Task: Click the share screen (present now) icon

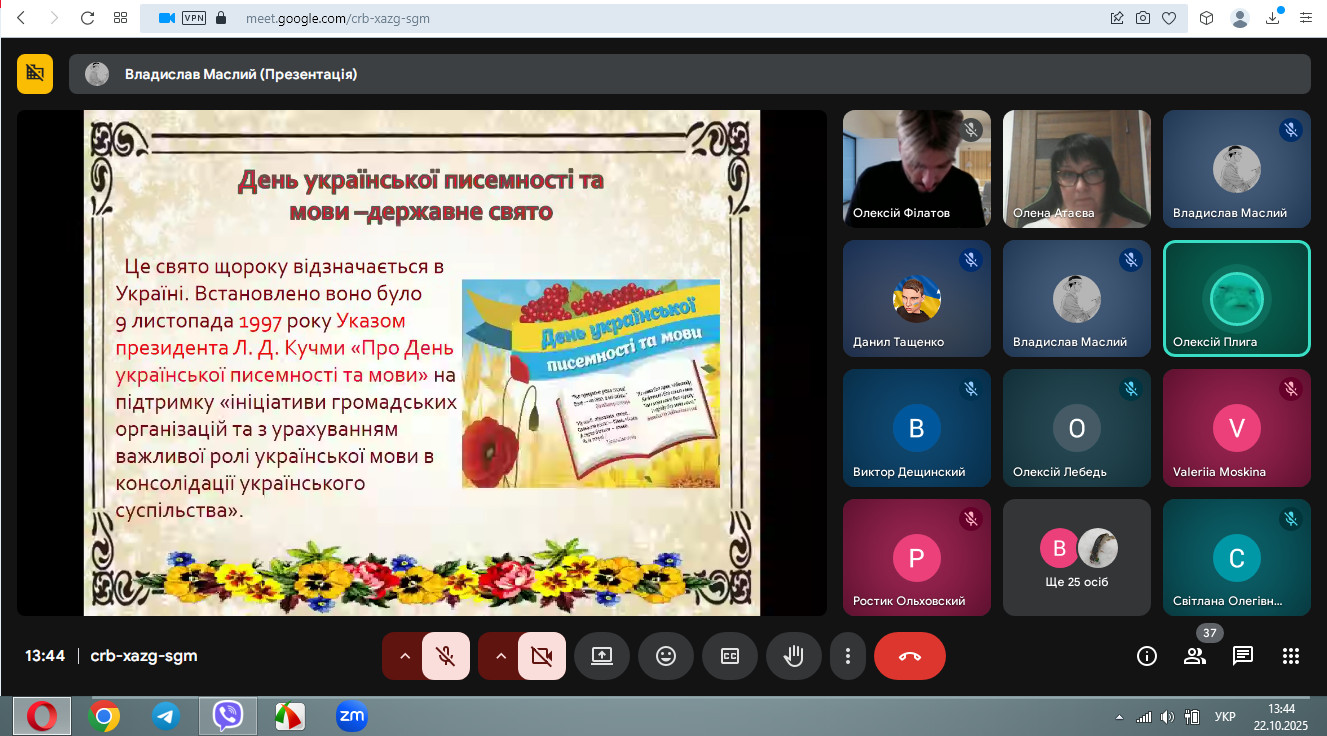Action: tap(602, 656)
